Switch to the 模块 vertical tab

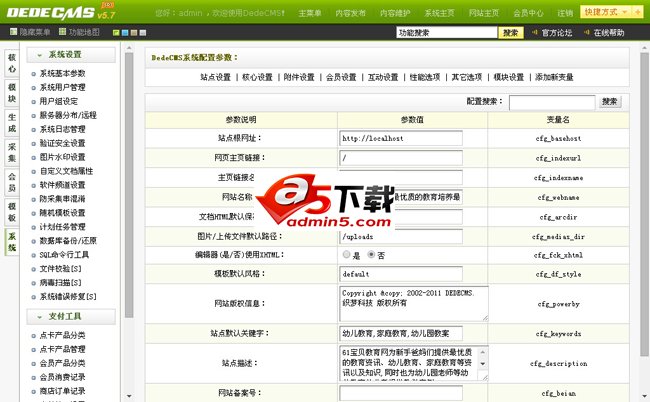[x=12, y=93]
